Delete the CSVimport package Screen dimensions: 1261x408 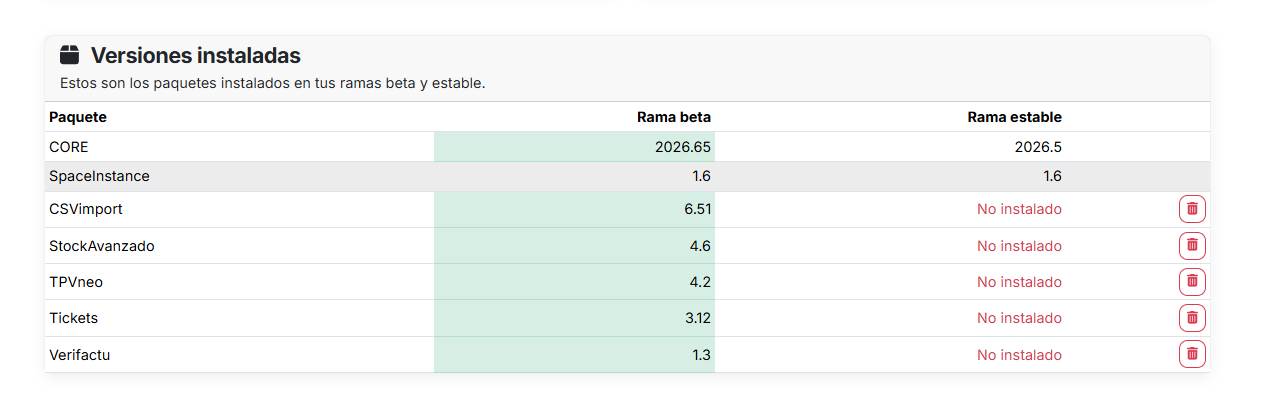point(1192,209)
